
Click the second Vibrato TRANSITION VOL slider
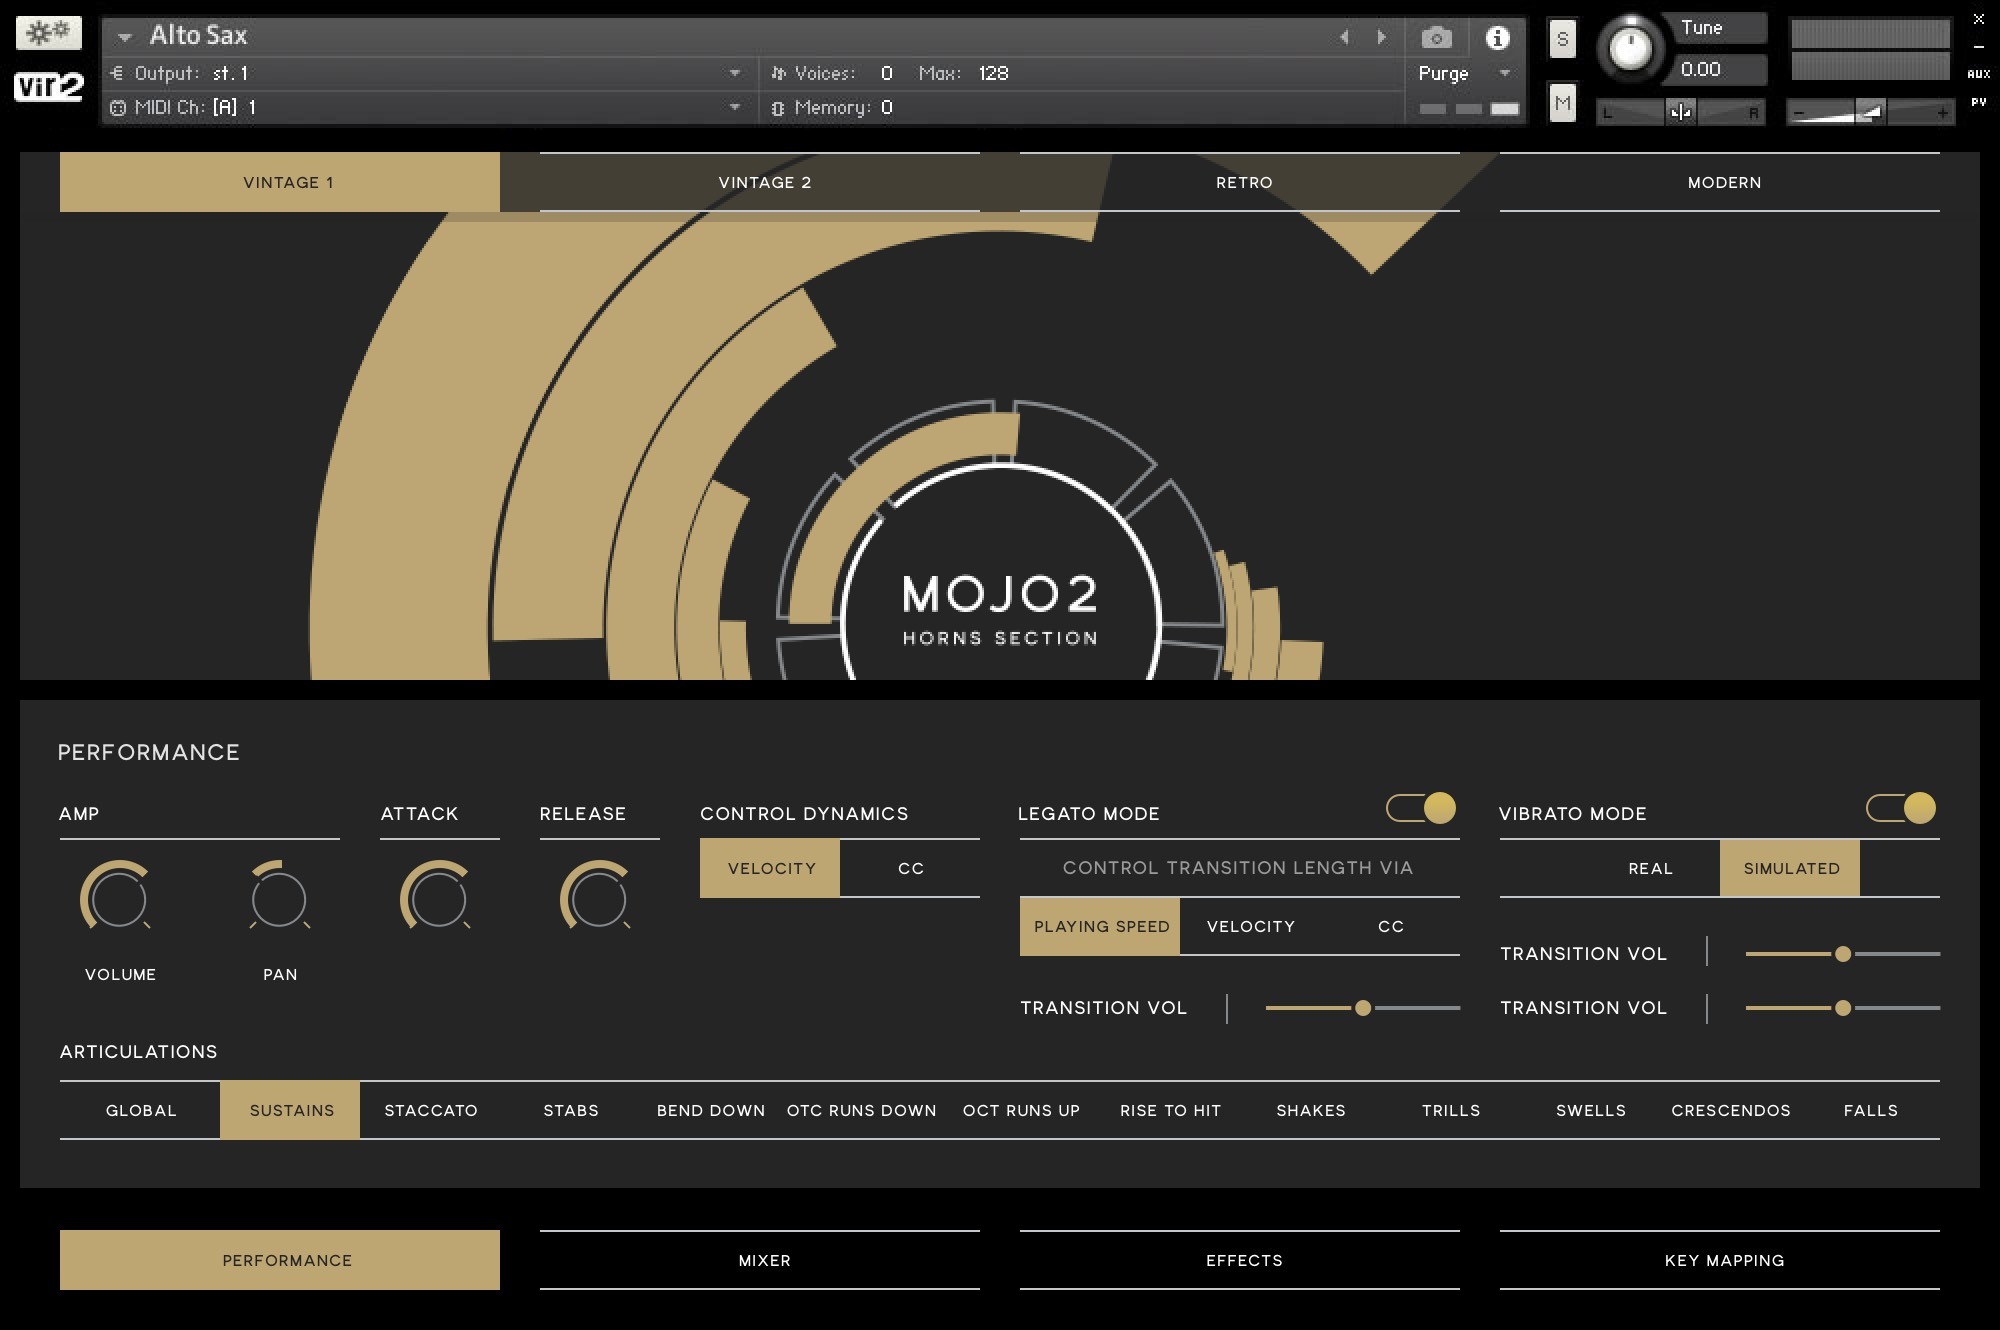(x=1842, y=1008)
